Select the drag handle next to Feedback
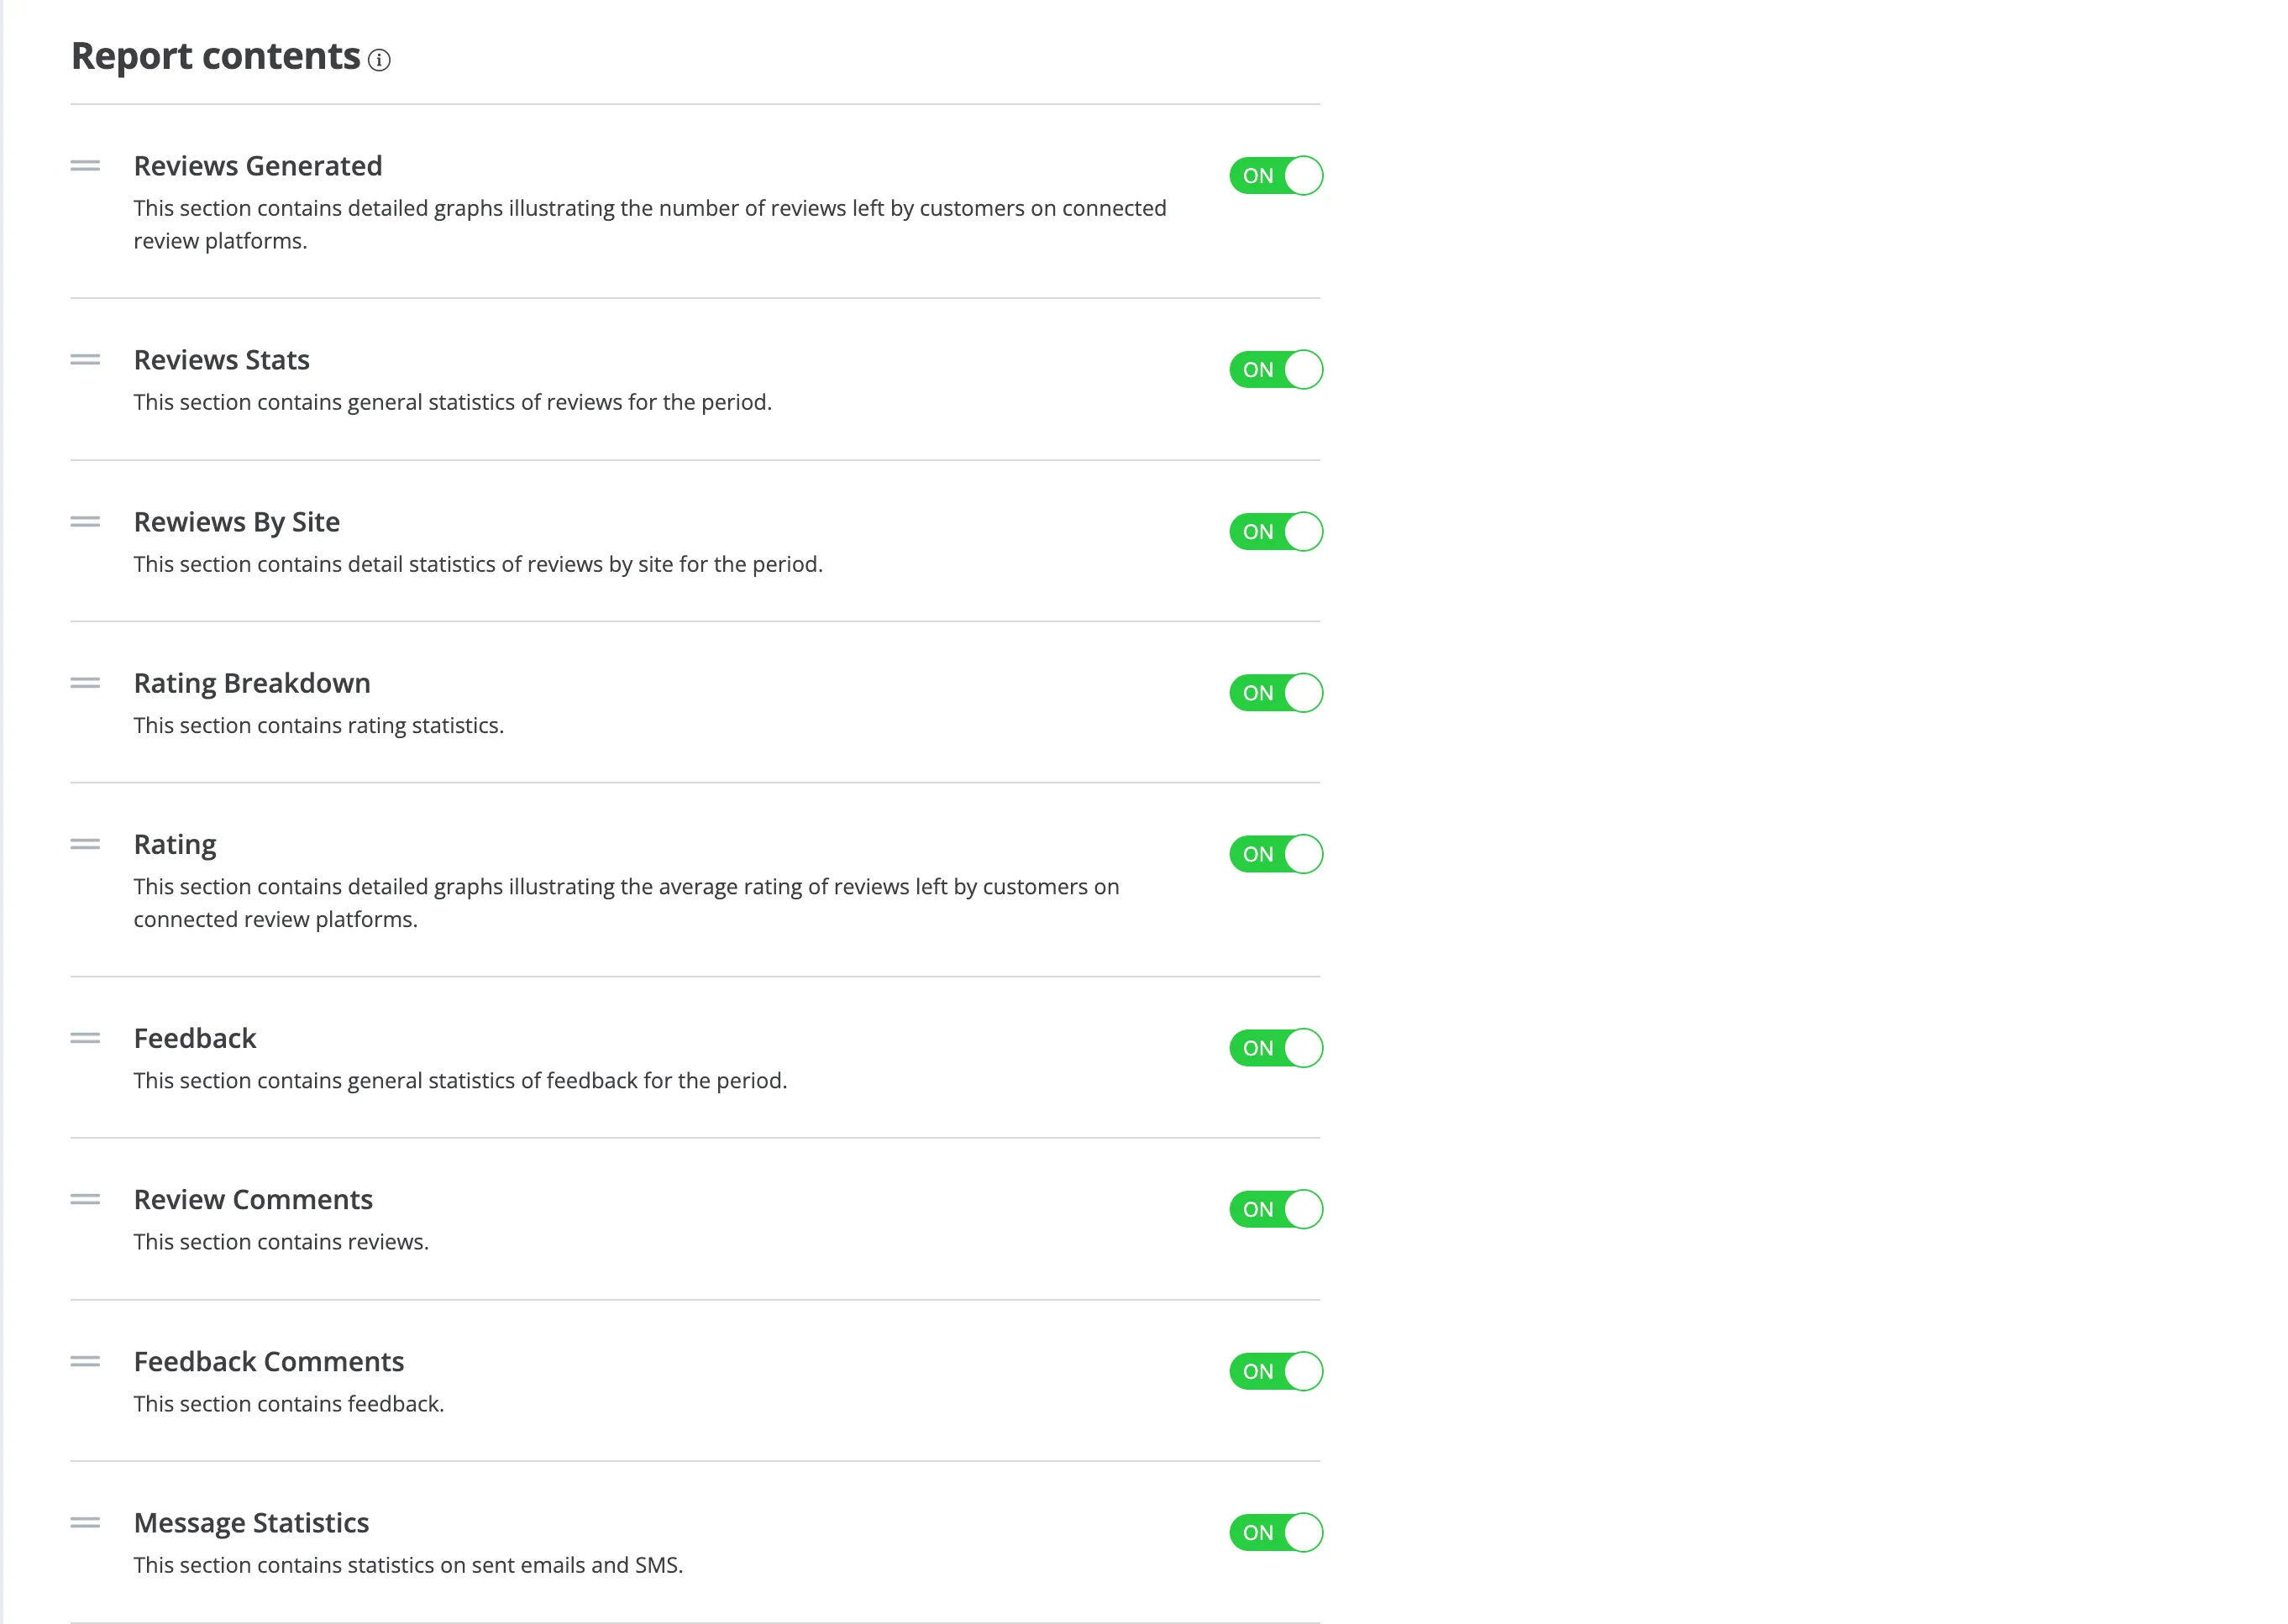Image resolution: width=2288 pixels, height=1624 pixels. [x=85, y=1038]
